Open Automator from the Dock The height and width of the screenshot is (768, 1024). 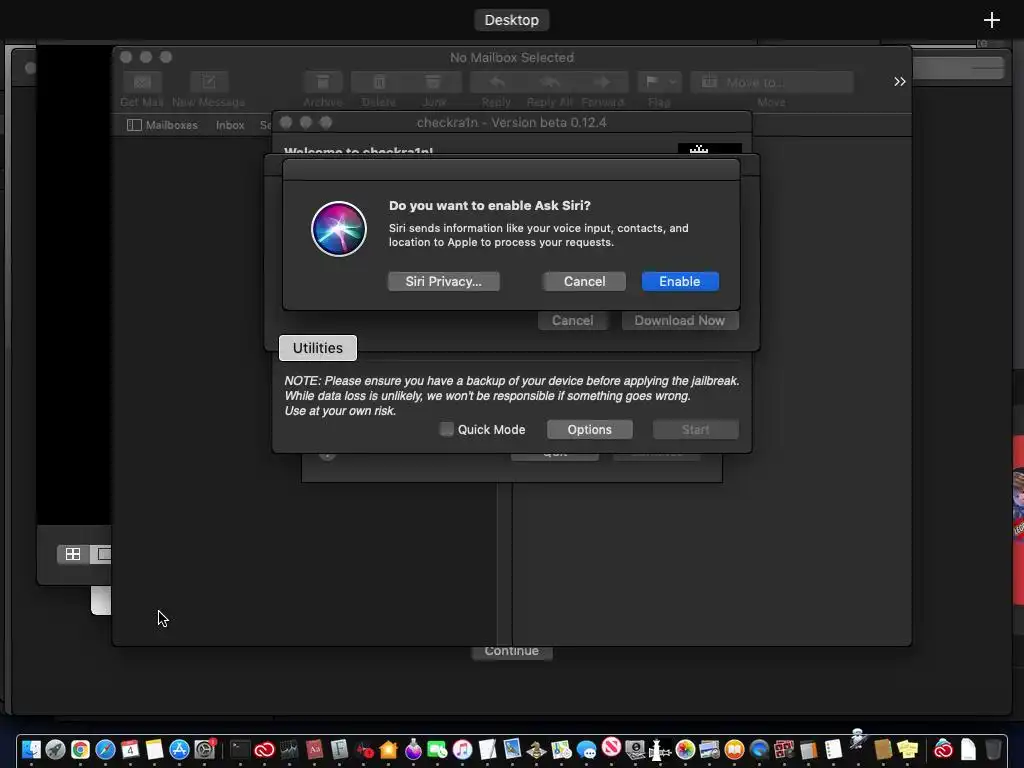pos(857,740)
